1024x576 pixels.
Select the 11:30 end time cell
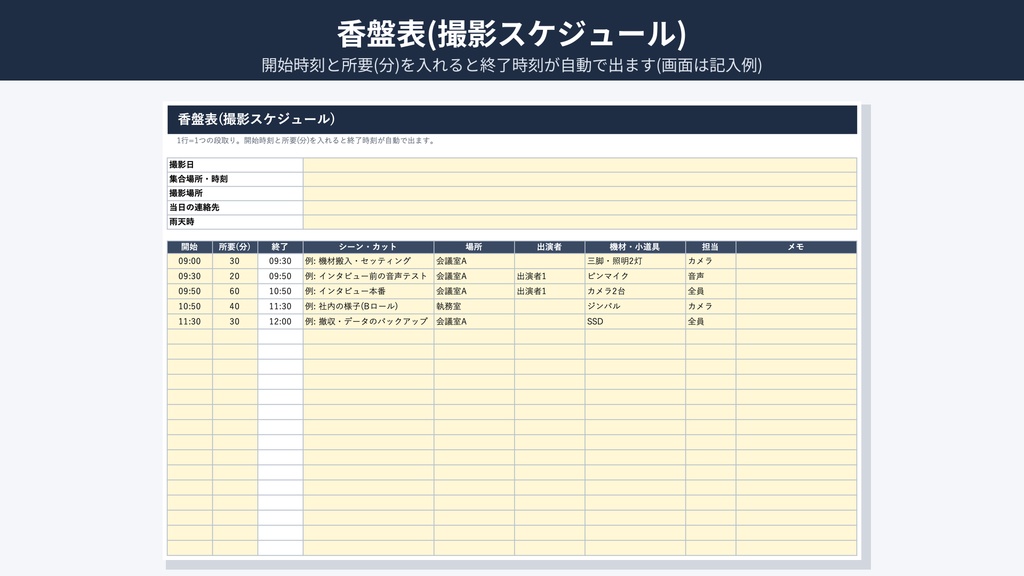(280, 306)
